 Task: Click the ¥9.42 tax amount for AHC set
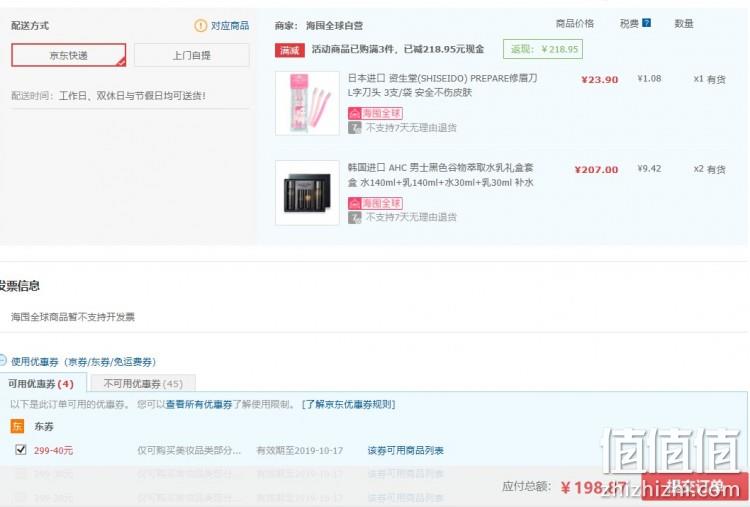coord(649,168)
